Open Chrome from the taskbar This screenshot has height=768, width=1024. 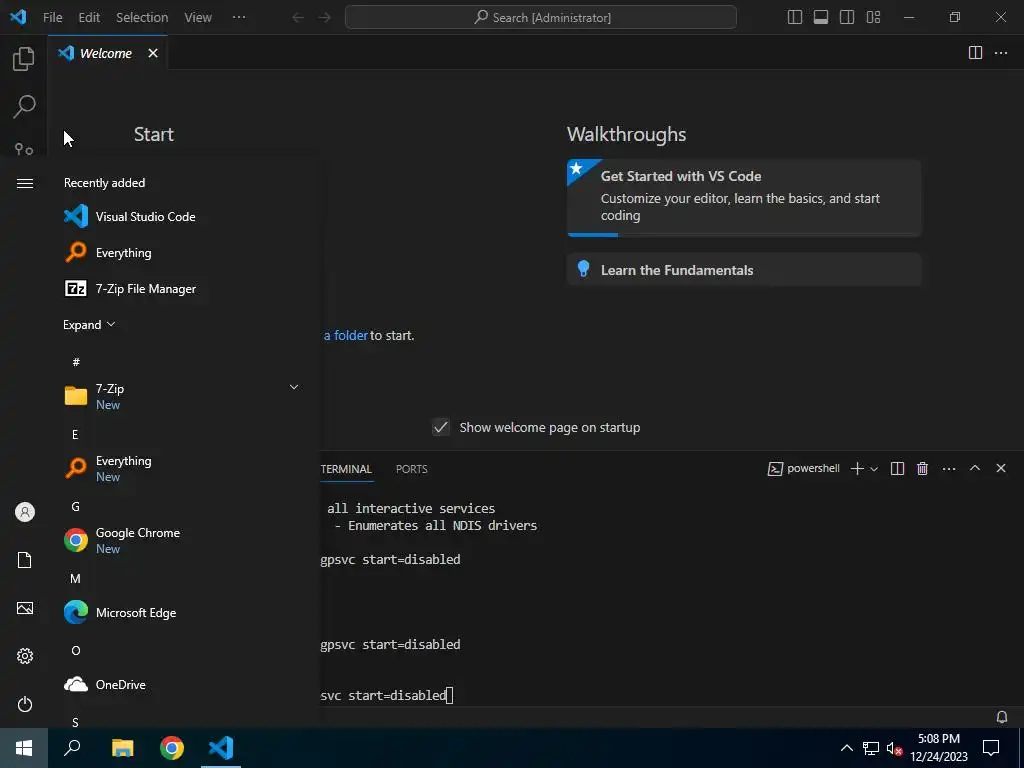point(172,748)
